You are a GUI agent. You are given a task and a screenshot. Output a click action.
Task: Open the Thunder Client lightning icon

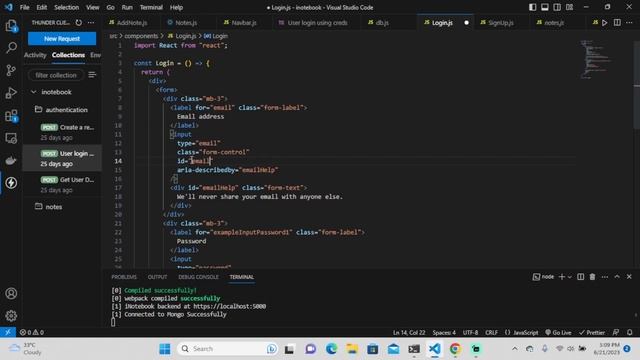(x=11, y=182)
